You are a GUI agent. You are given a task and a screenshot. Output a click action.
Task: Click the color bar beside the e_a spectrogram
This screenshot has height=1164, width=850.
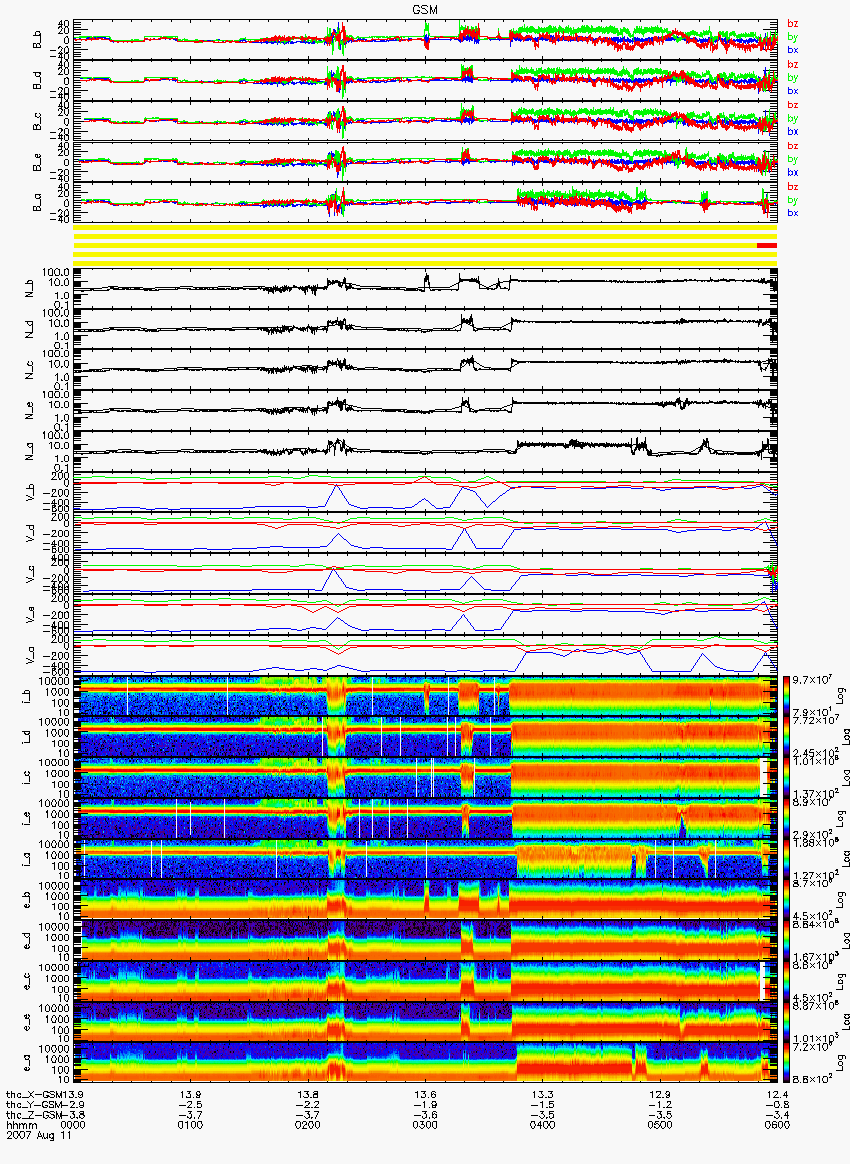786,1063
